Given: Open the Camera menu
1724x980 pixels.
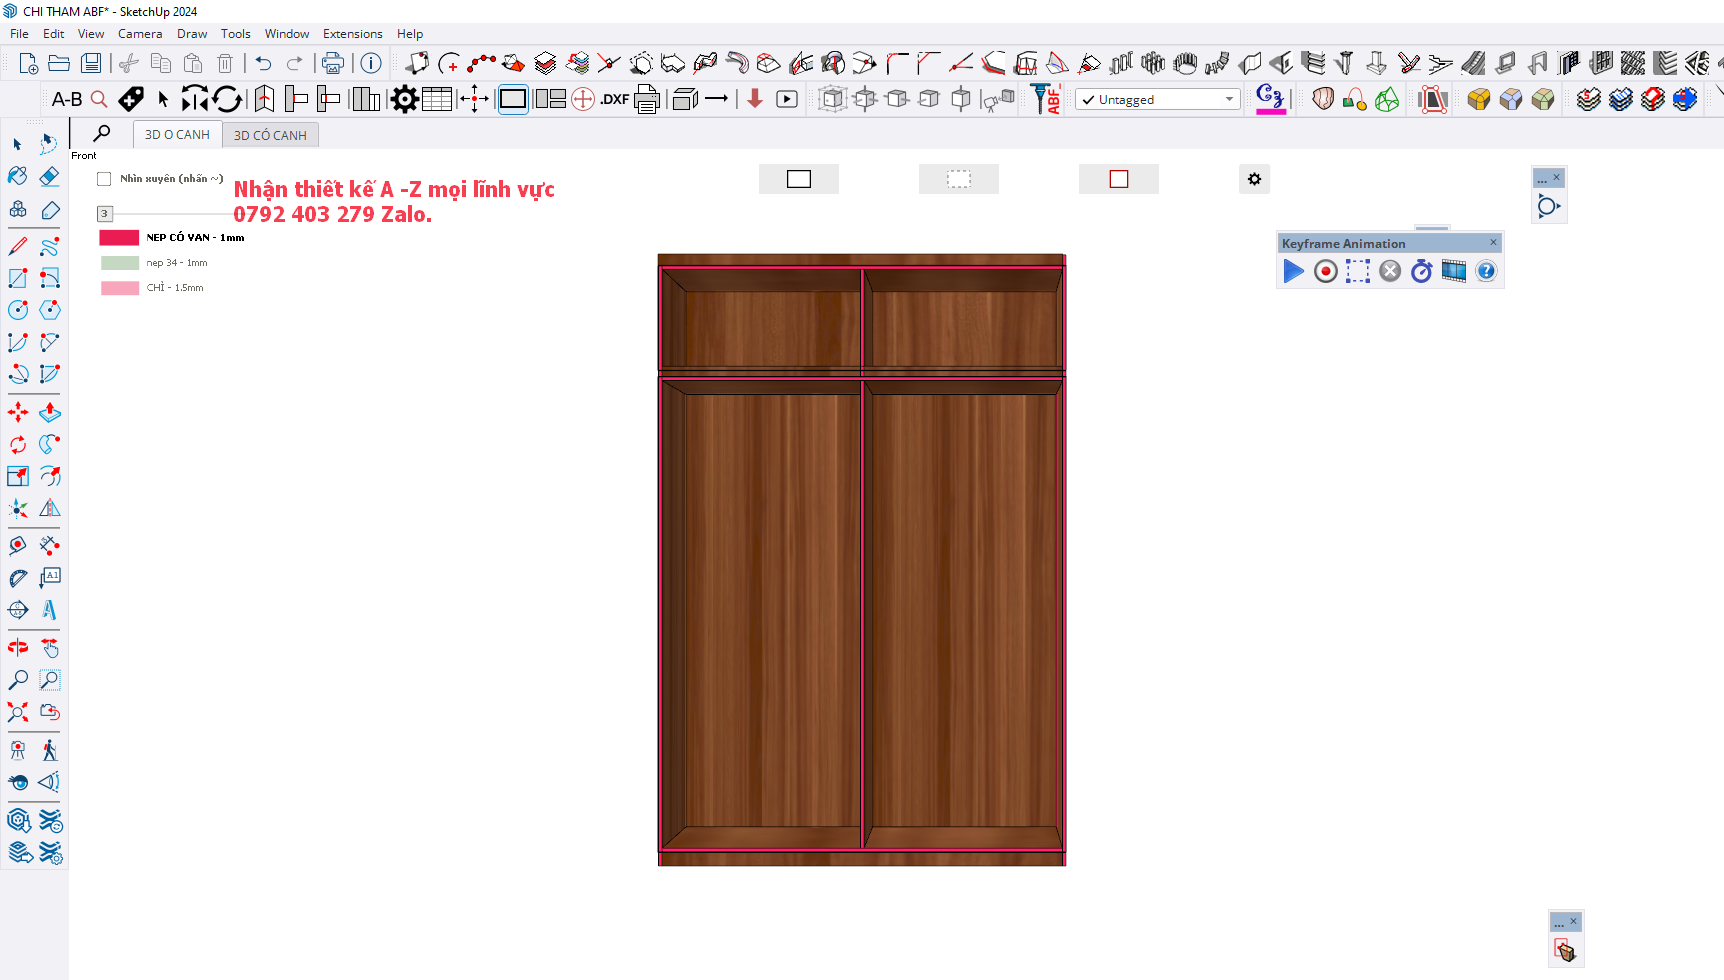Looking at the screenshot, I should pyautogui.click(x=139, y=34).
